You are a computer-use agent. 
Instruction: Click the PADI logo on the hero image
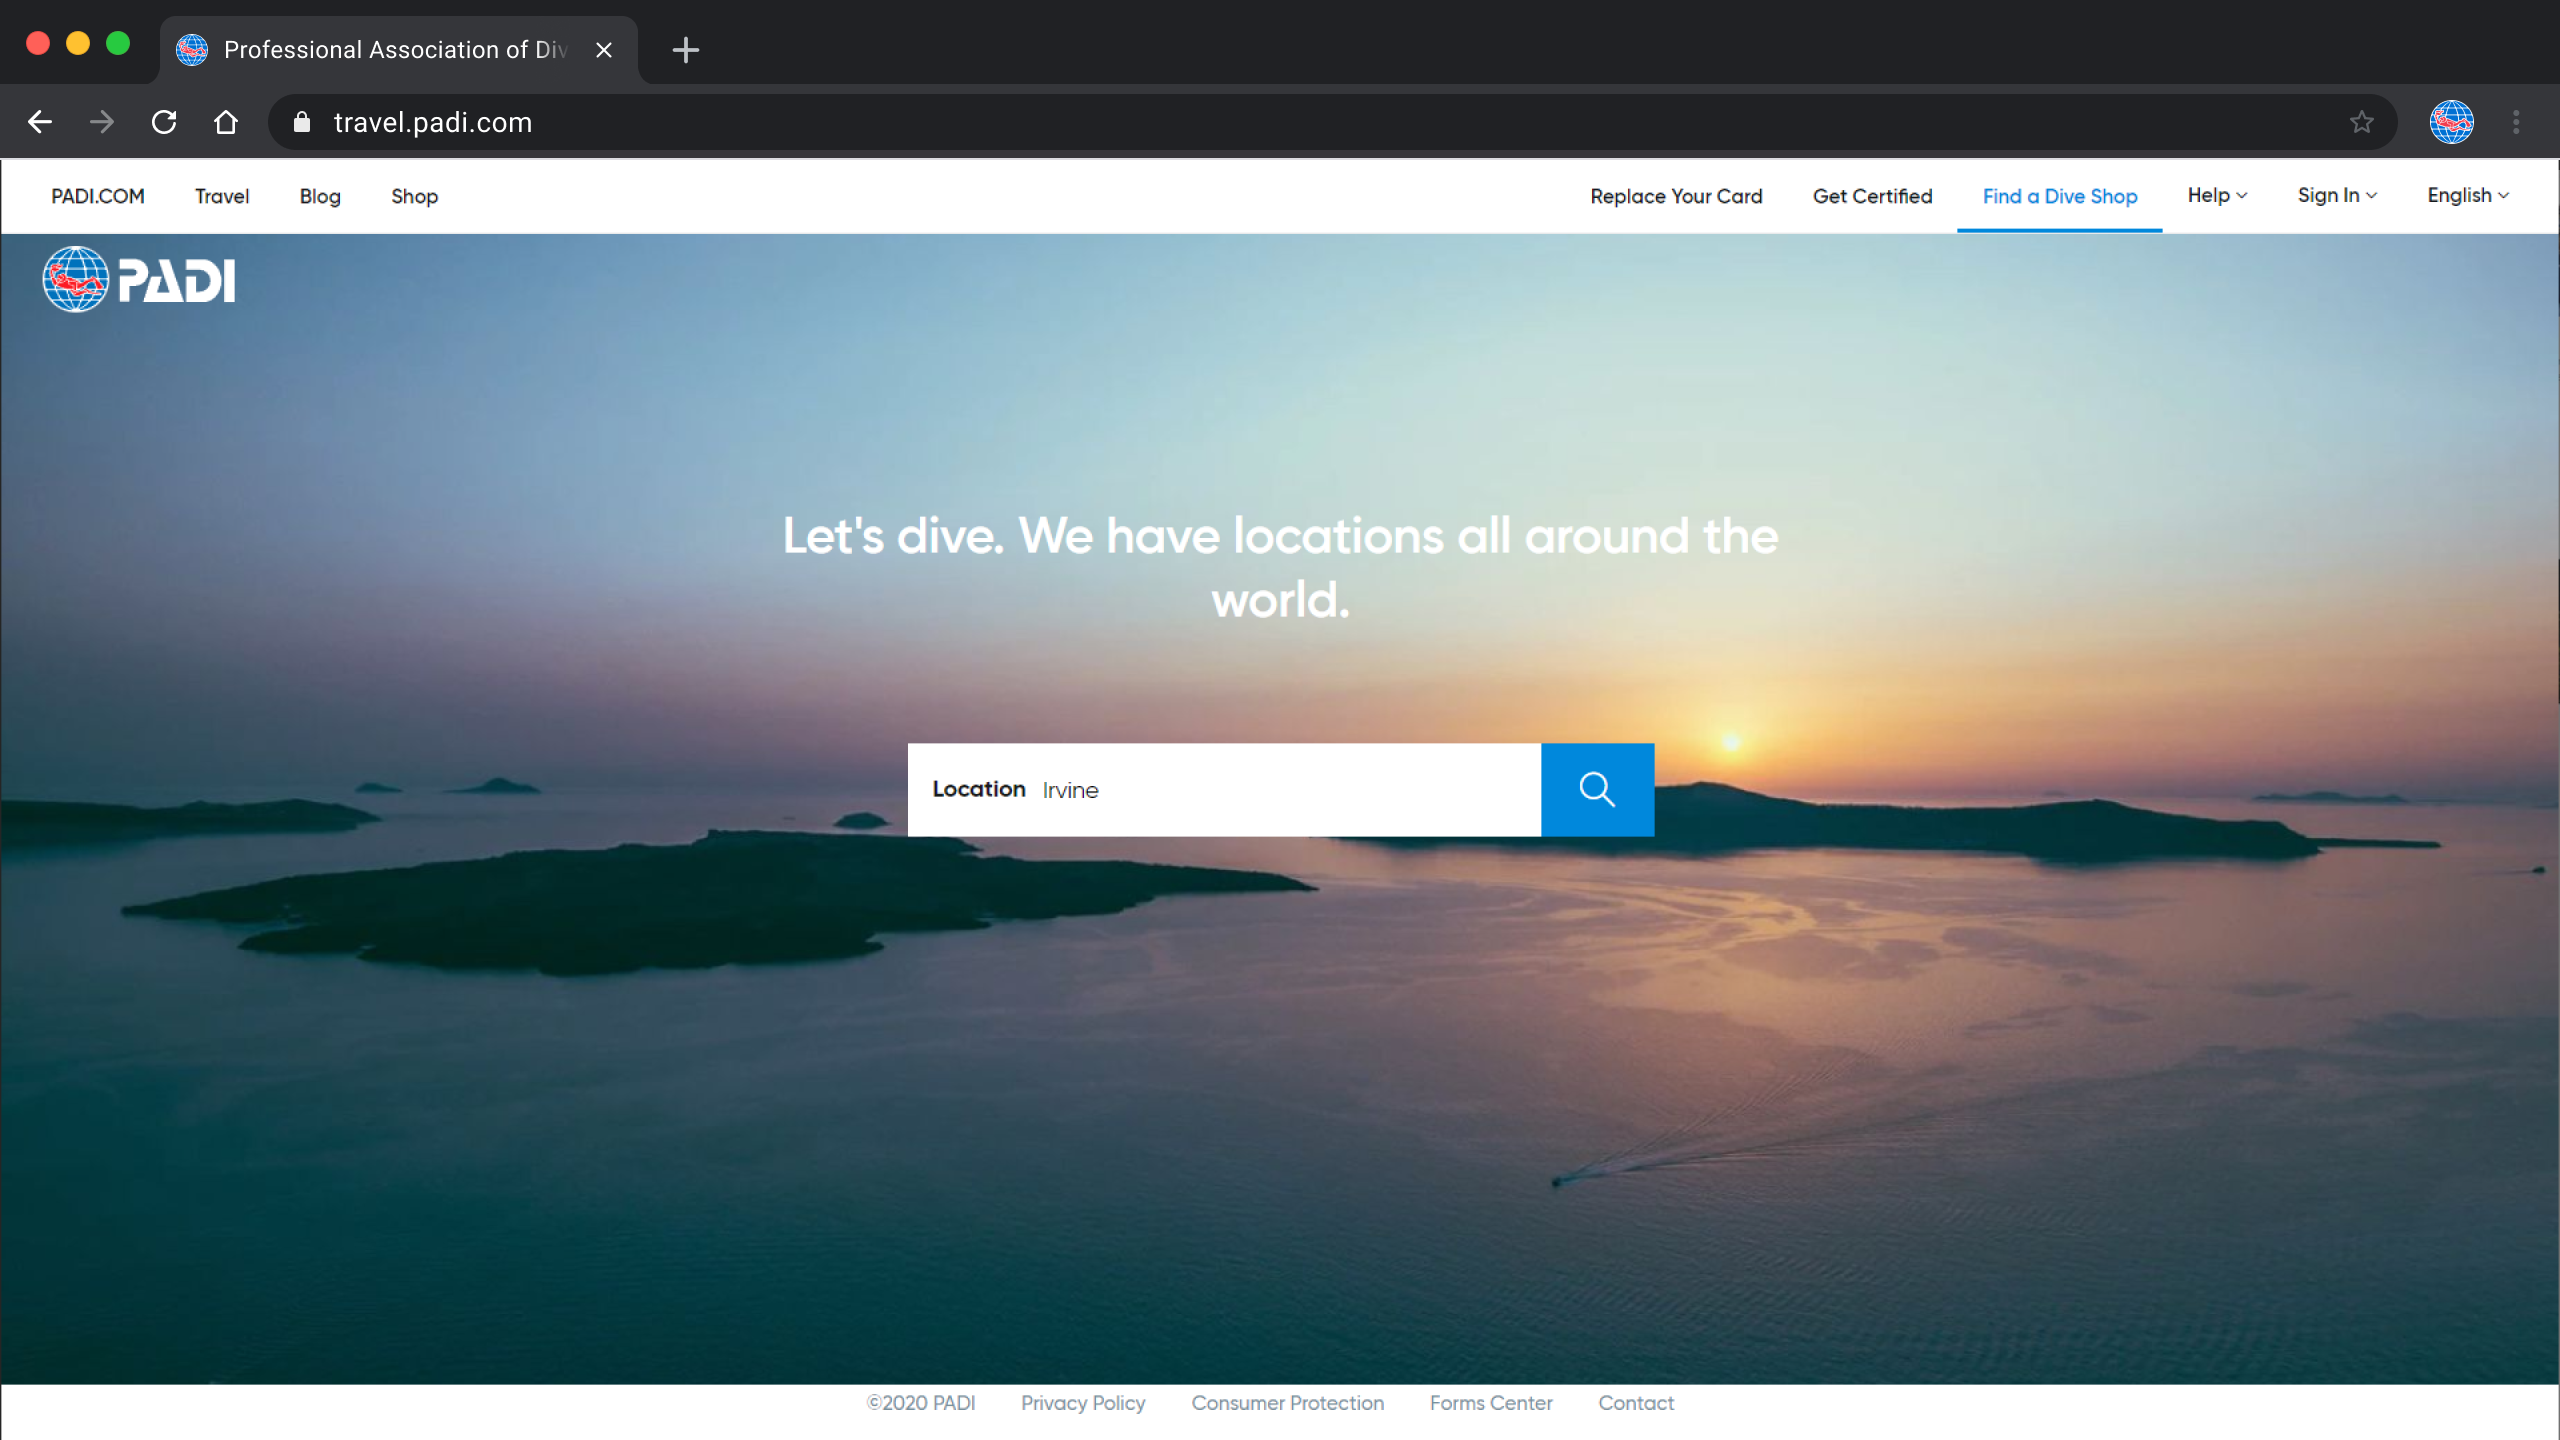(139, 280)
